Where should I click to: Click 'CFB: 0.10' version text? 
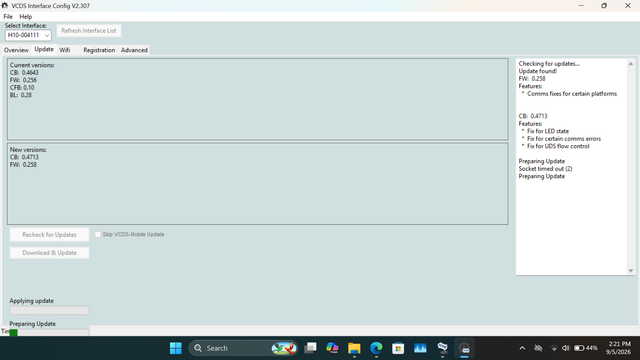tap(22, 88)
